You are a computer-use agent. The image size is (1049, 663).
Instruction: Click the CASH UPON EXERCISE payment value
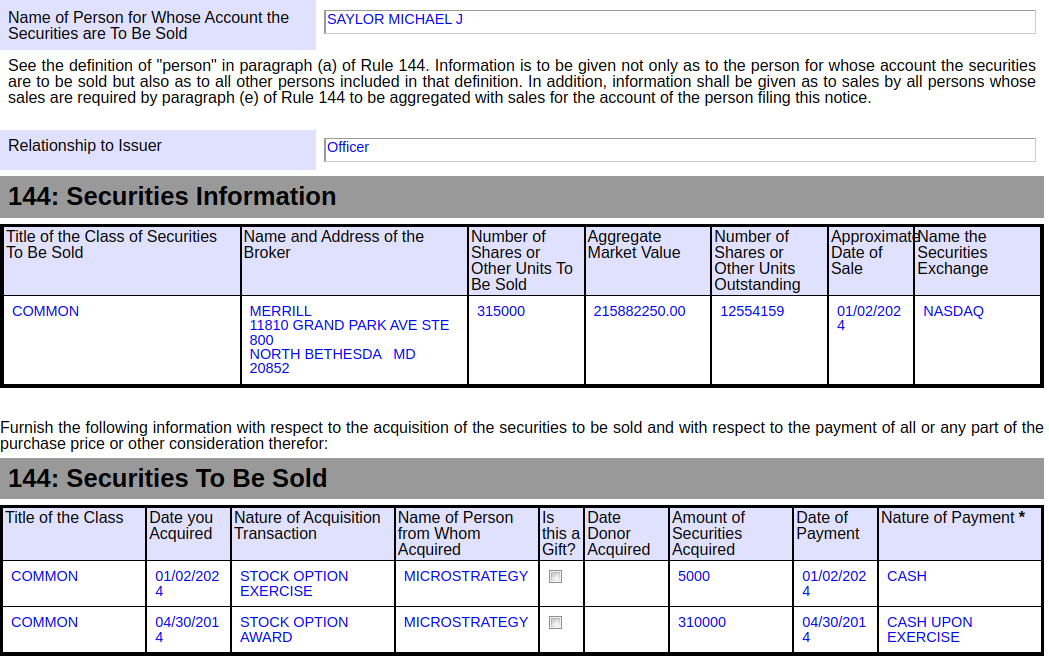click(x=930, y=630)
